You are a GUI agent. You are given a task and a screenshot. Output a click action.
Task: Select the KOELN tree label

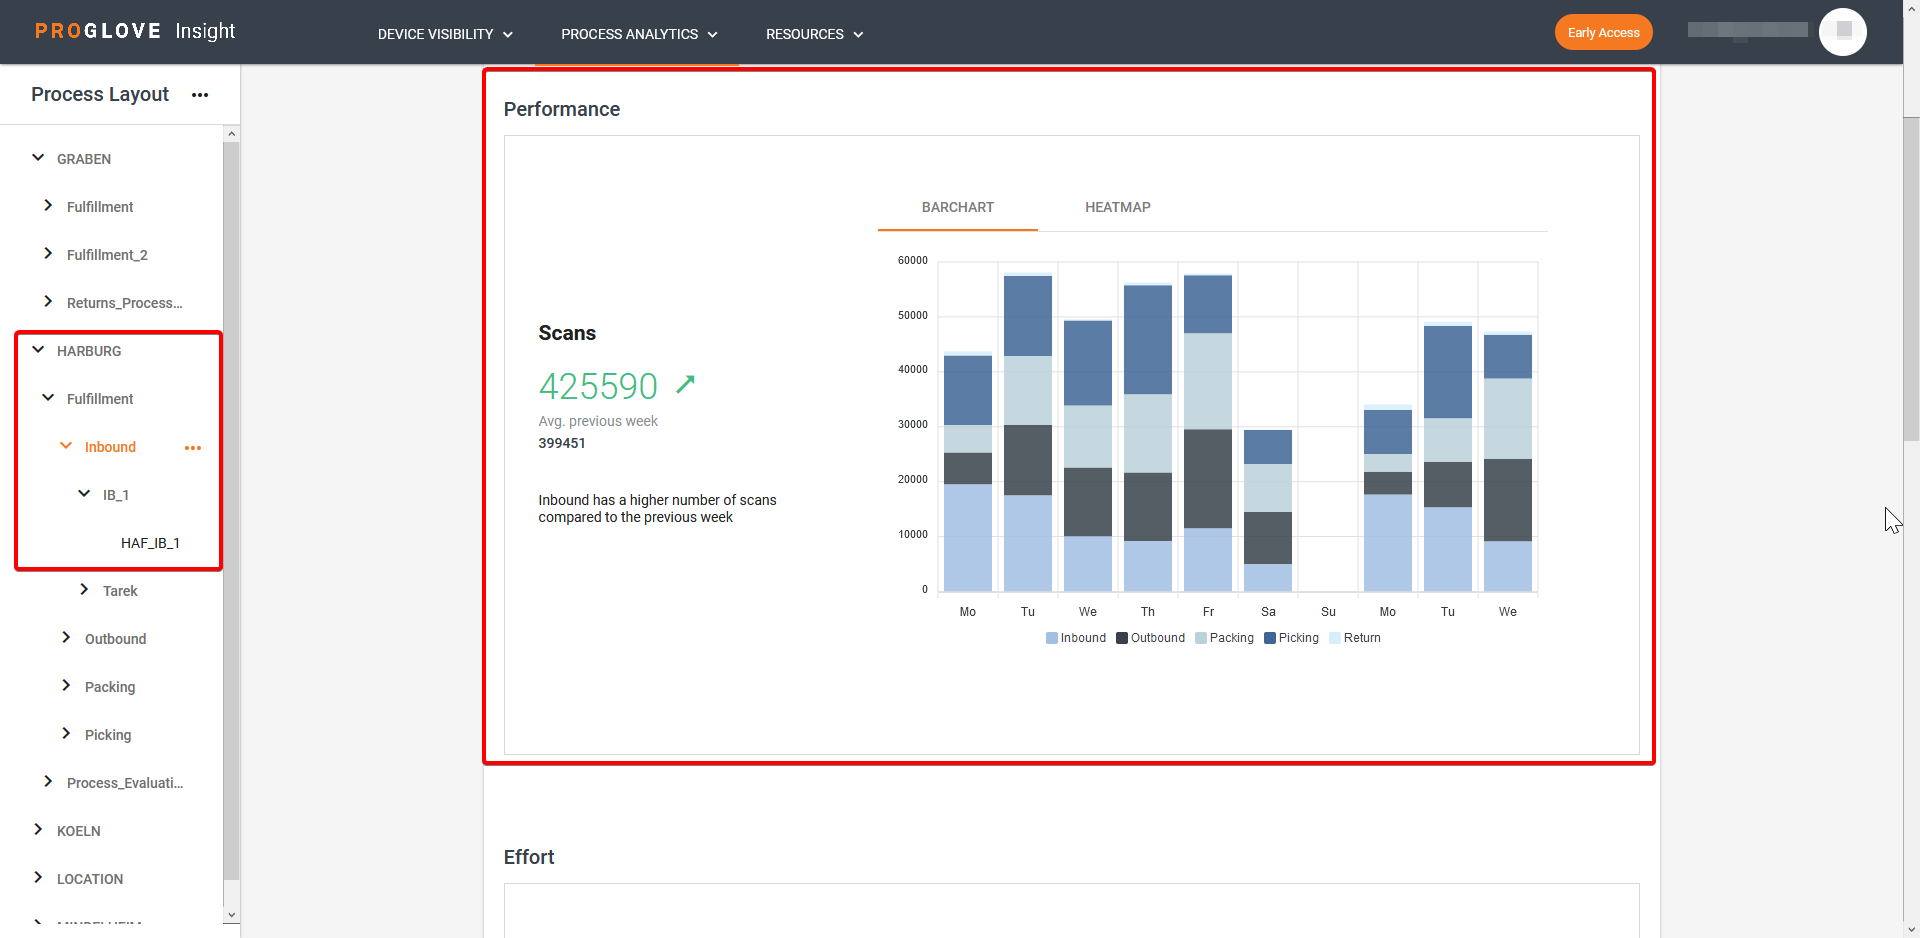pos(79,831)
